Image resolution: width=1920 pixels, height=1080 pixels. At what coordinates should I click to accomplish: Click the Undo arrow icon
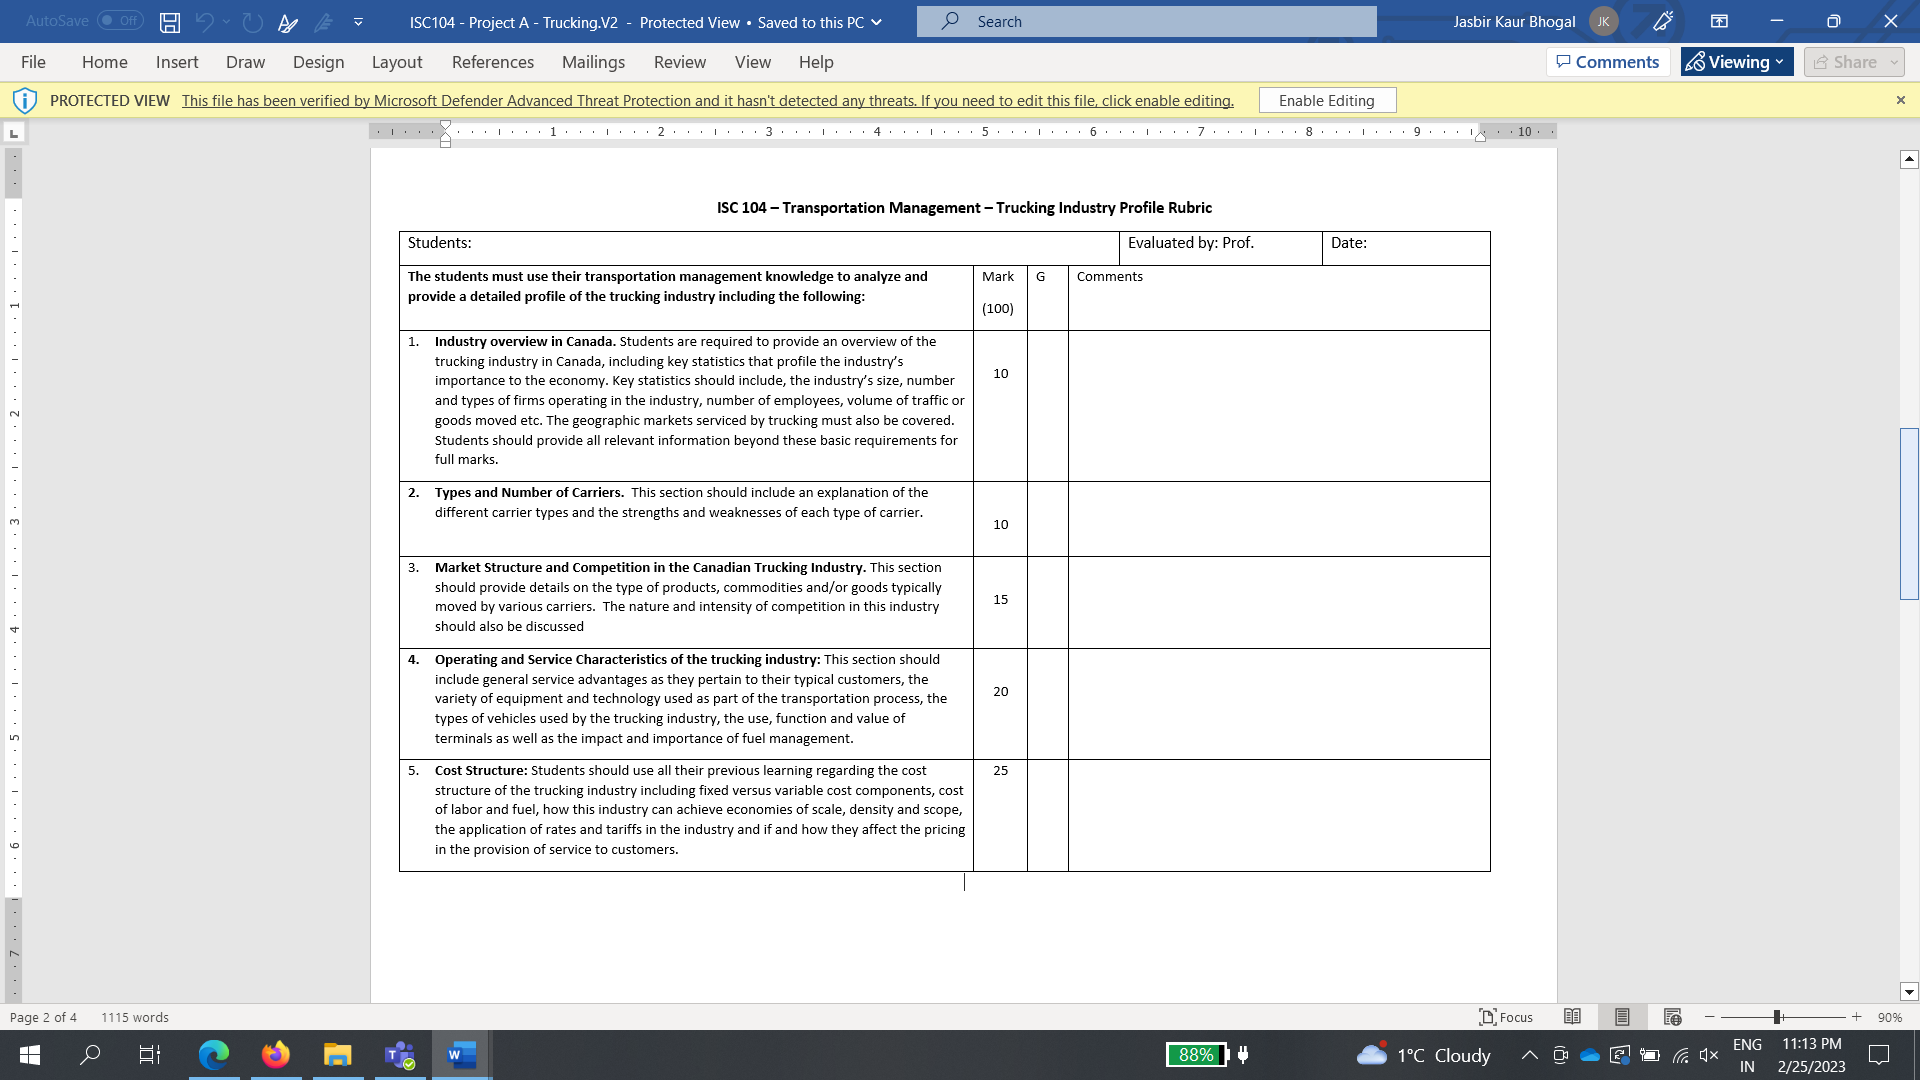(205, 22)
